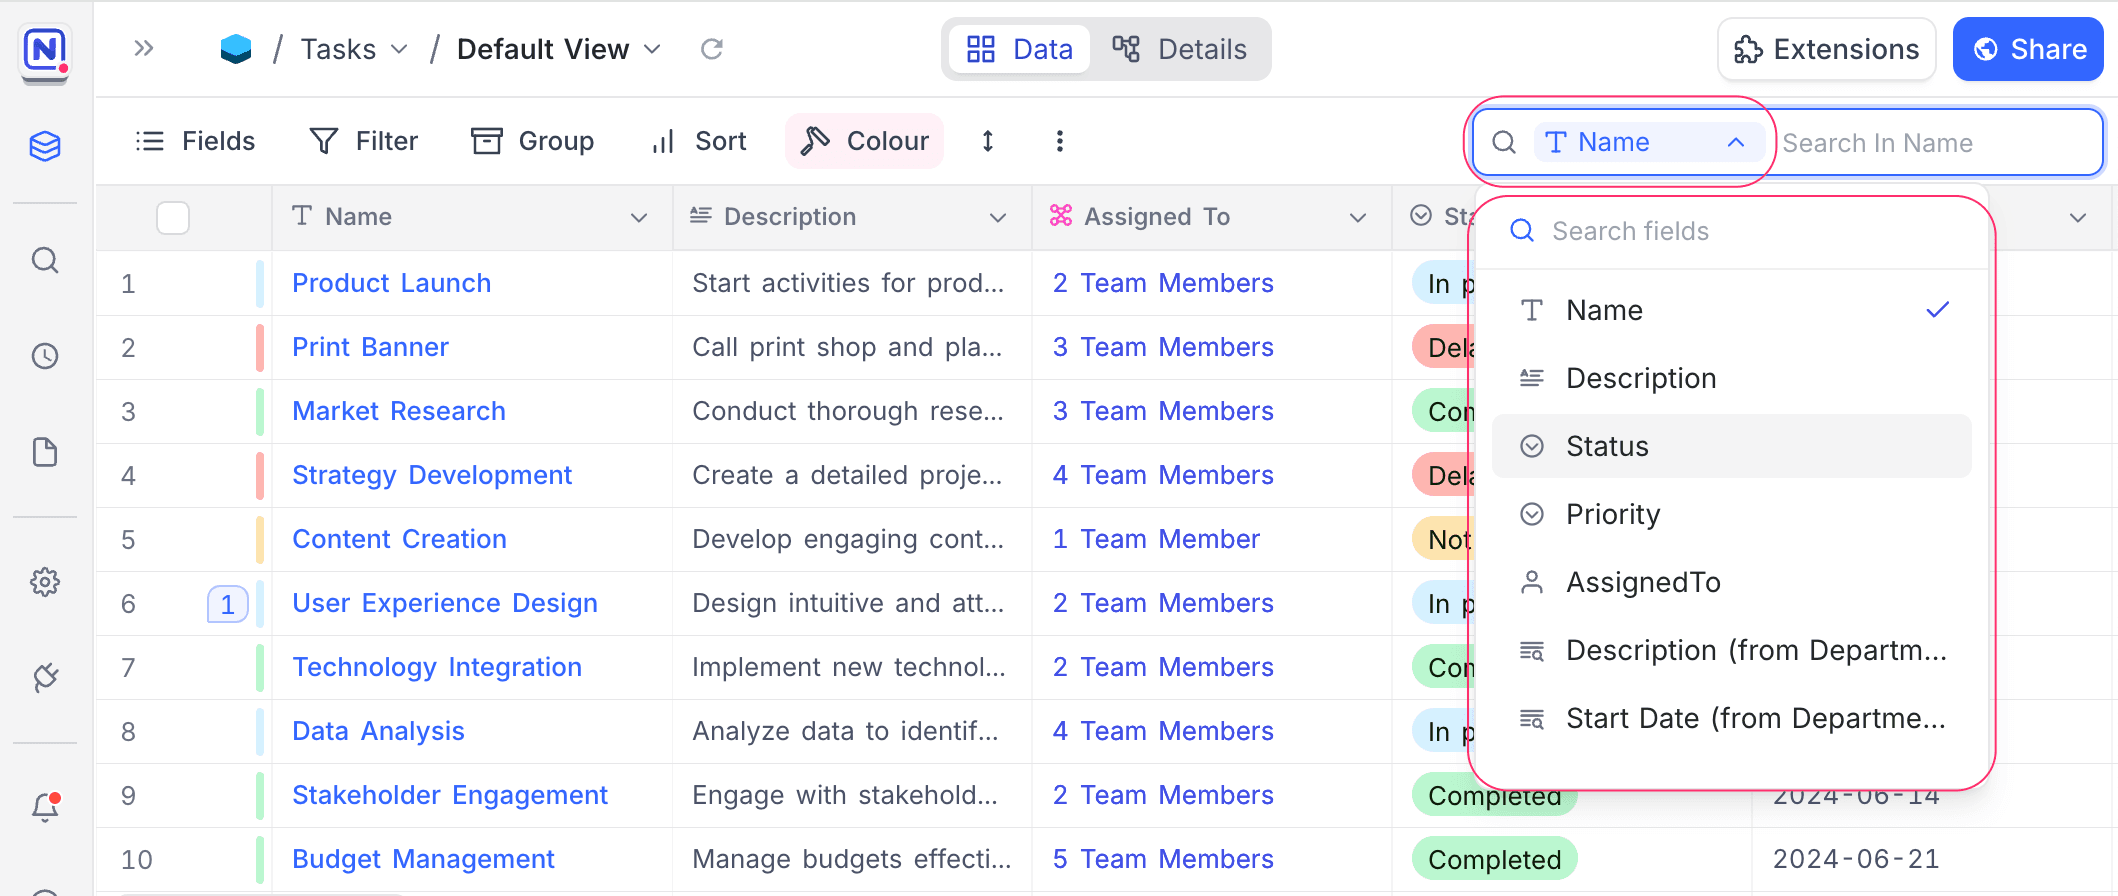Image resolution: width=2118 pixels, height=896 pixels.
Task: Switch to the Details tab
Action: click(x=1180, y=49)
